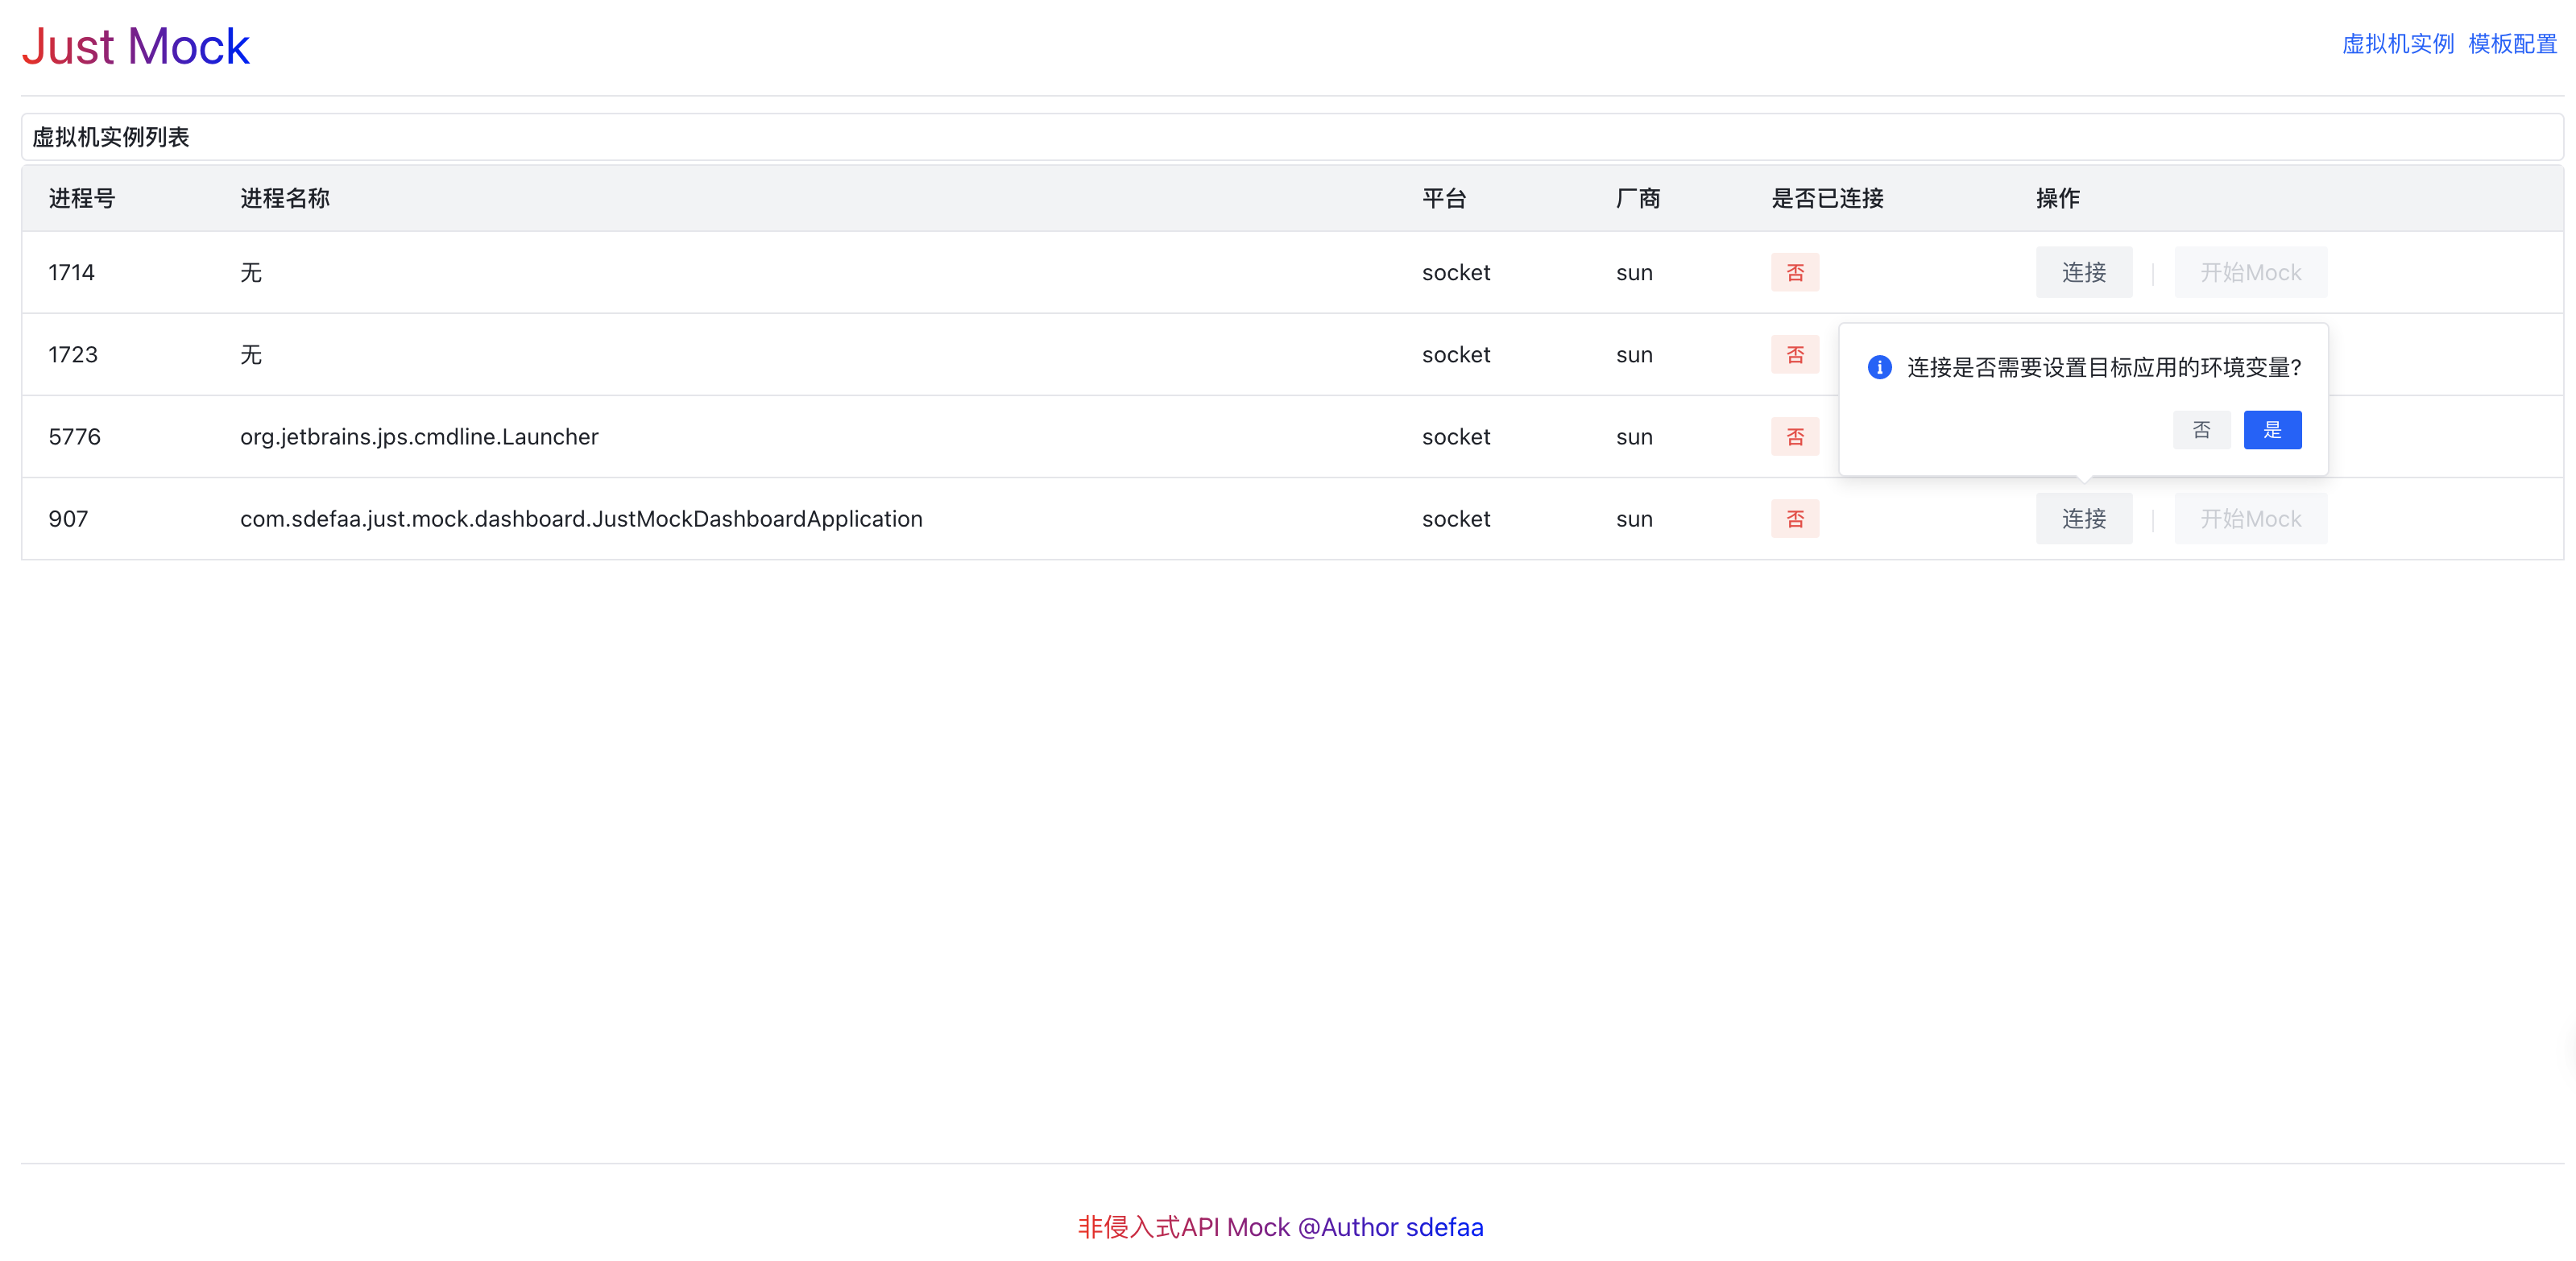Click the 否 status tag for process 1723
The width and height of the screenshot is (2576, 1261).
(x=1795, y=354)
